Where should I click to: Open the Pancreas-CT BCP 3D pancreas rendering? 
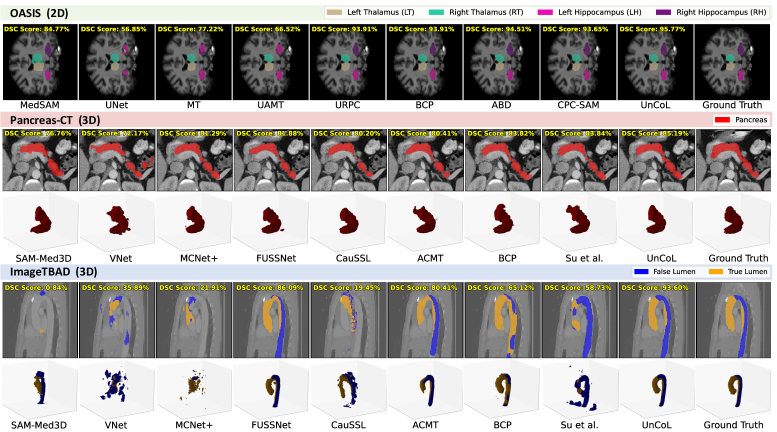tap(502, 221)
